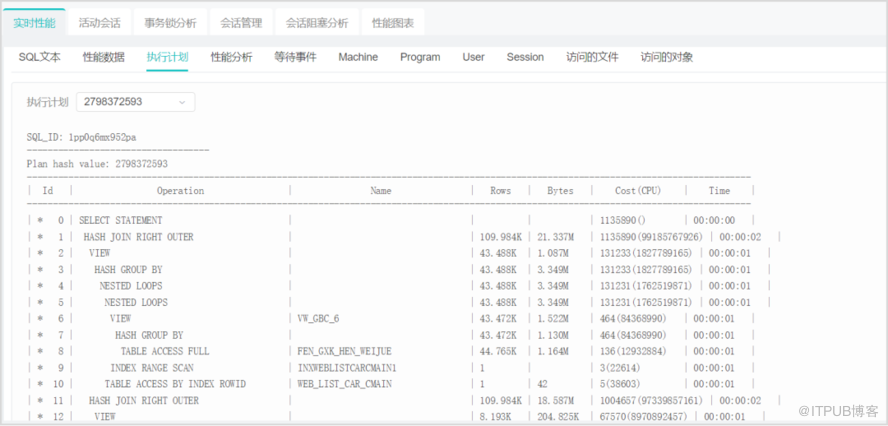Select the 执行计划 sub-tab
The width and height of the screenshot is (888, 426).
click(167, 58)
